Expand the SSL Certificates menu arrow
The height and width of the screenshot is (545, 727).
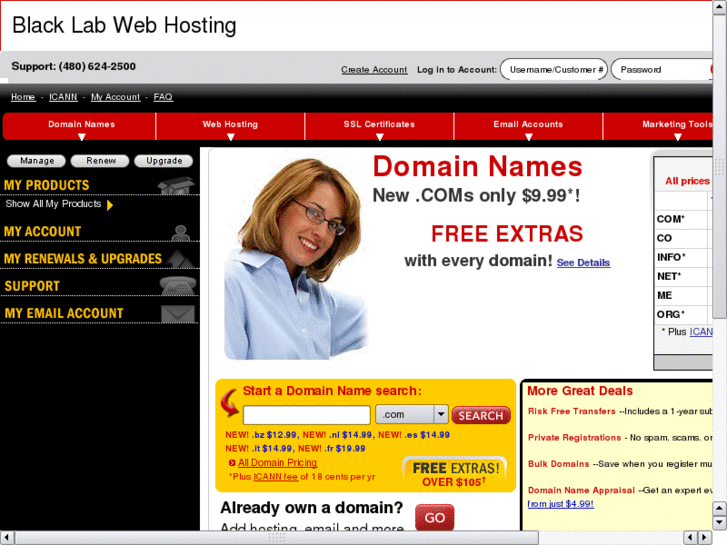pos(380,137)
